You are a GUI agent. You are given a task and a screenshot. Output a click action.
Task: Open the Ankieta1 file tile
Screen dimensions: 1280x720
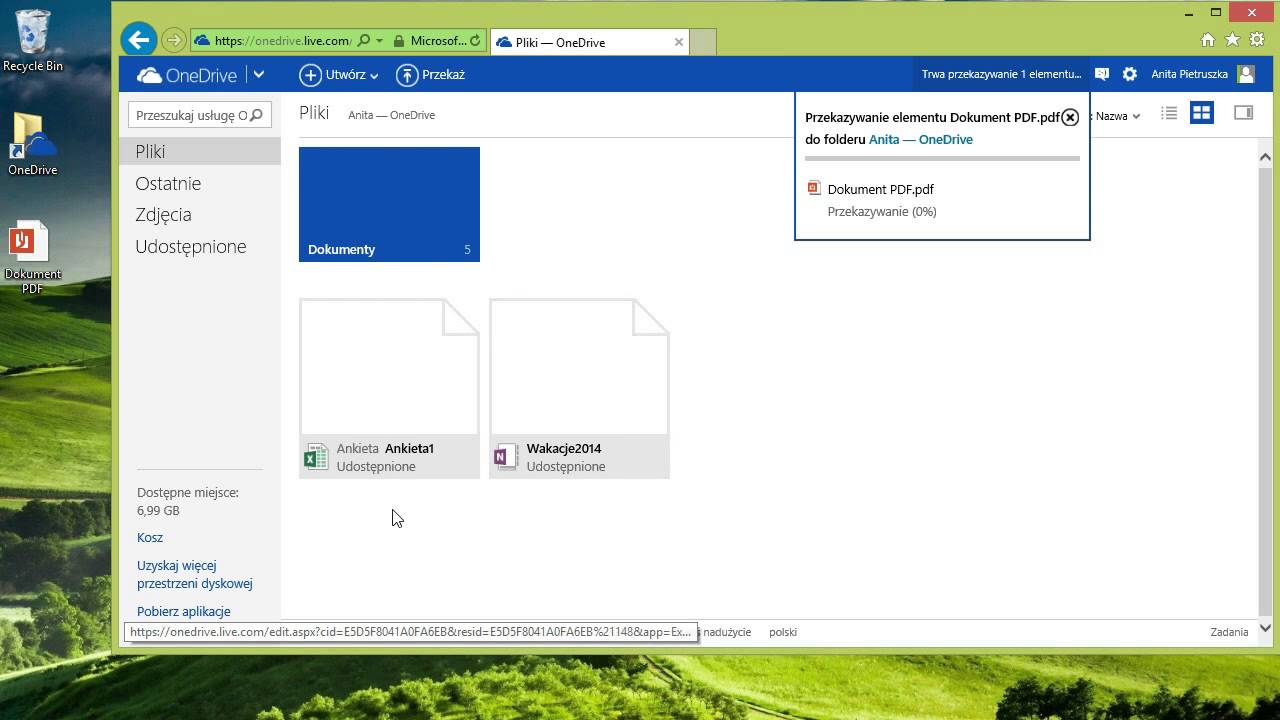pyautogui.click(x=389, y=388)
